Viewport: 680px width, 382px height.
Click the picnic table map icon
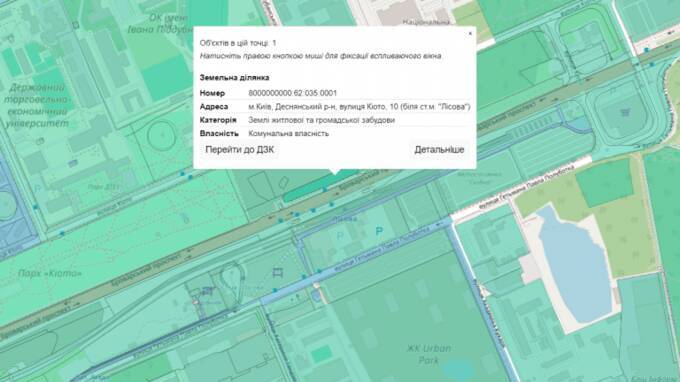tap(278, 272)
